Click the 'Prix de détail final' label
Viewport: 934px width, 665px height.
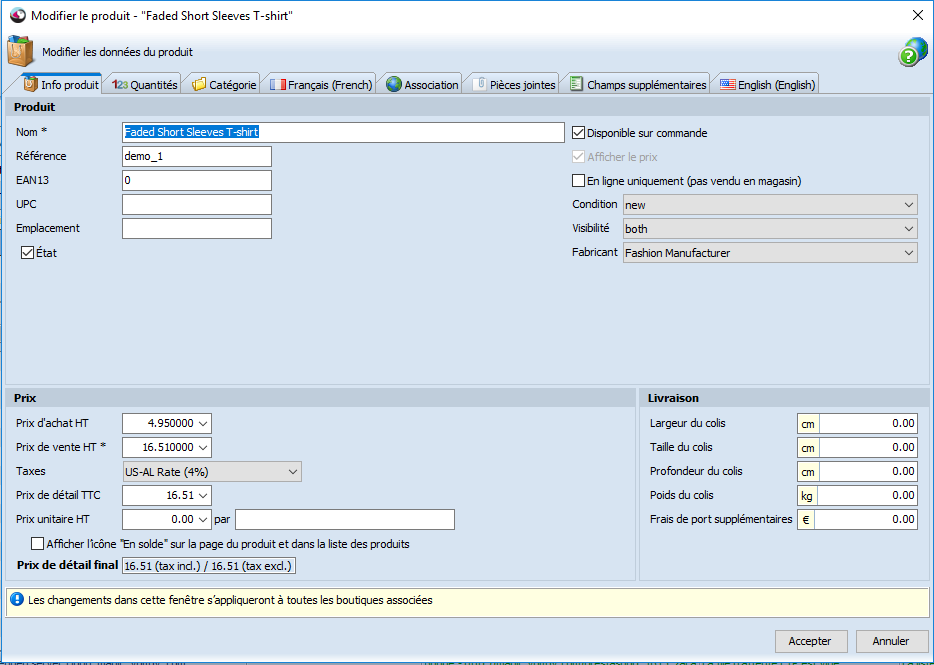coord(68,565)
